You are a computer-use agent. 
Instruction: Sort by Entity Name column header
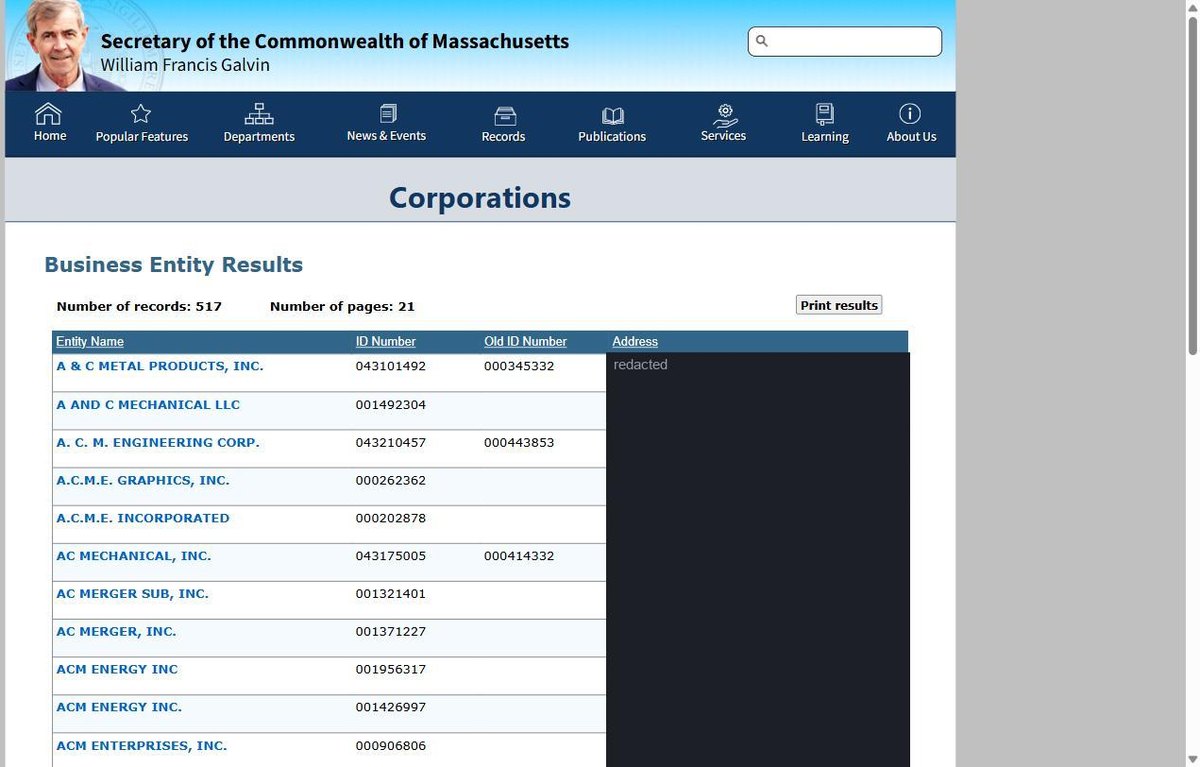click(x=90, y=342)
